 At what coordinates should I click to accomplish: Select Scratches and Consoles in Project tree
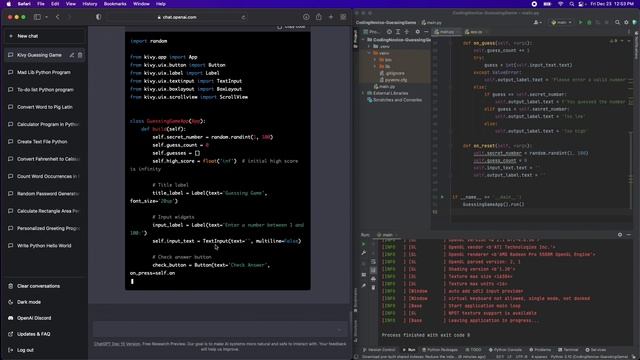point(394,100)
